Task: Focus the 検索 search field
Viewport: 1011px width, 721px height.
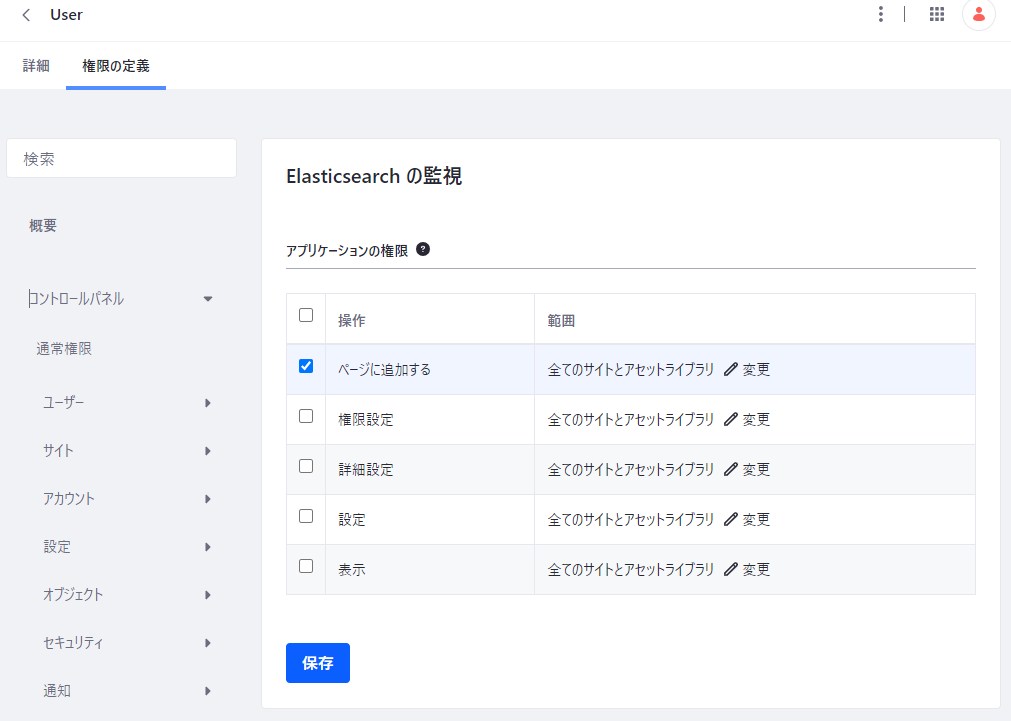Action: pyautogui.click(x=121, y=159)
